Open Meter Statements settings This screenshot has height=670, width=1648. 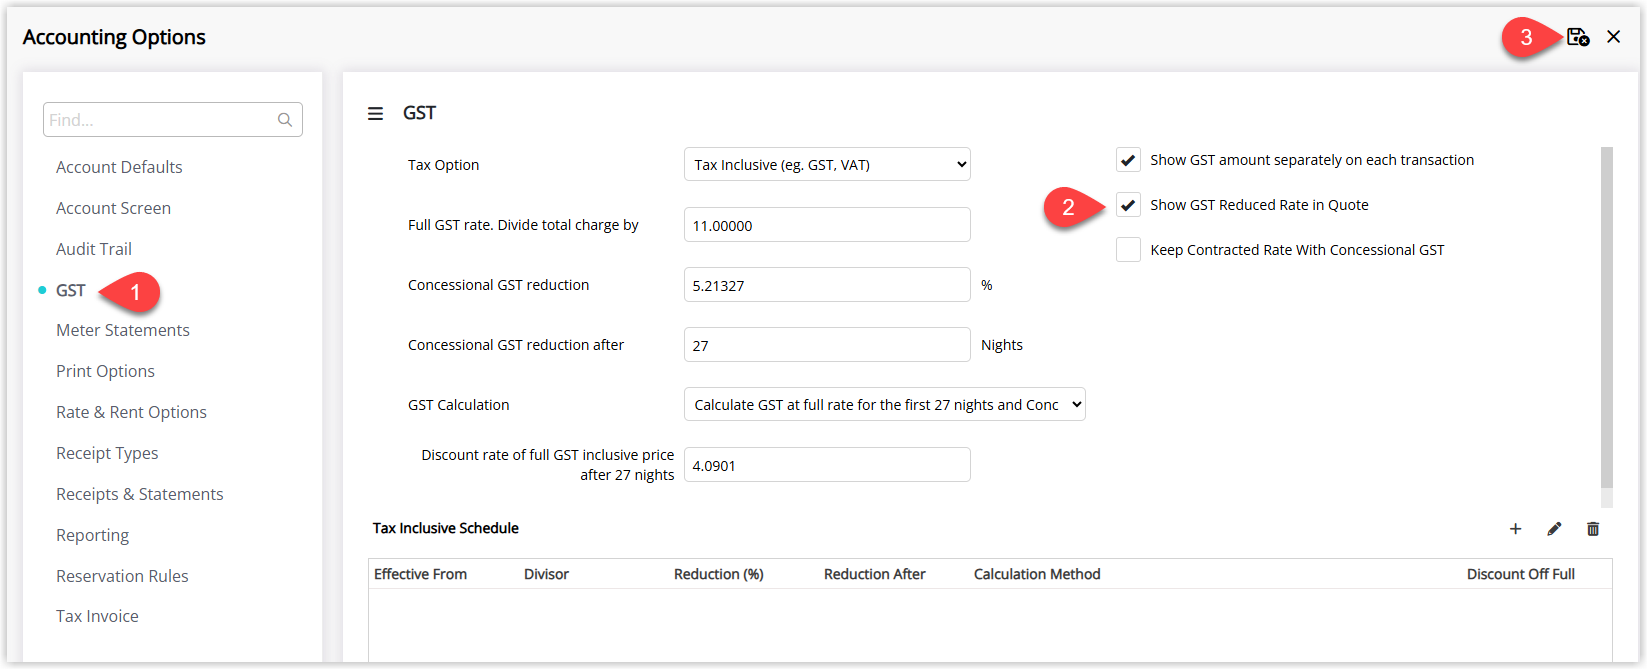pos(123,330)
